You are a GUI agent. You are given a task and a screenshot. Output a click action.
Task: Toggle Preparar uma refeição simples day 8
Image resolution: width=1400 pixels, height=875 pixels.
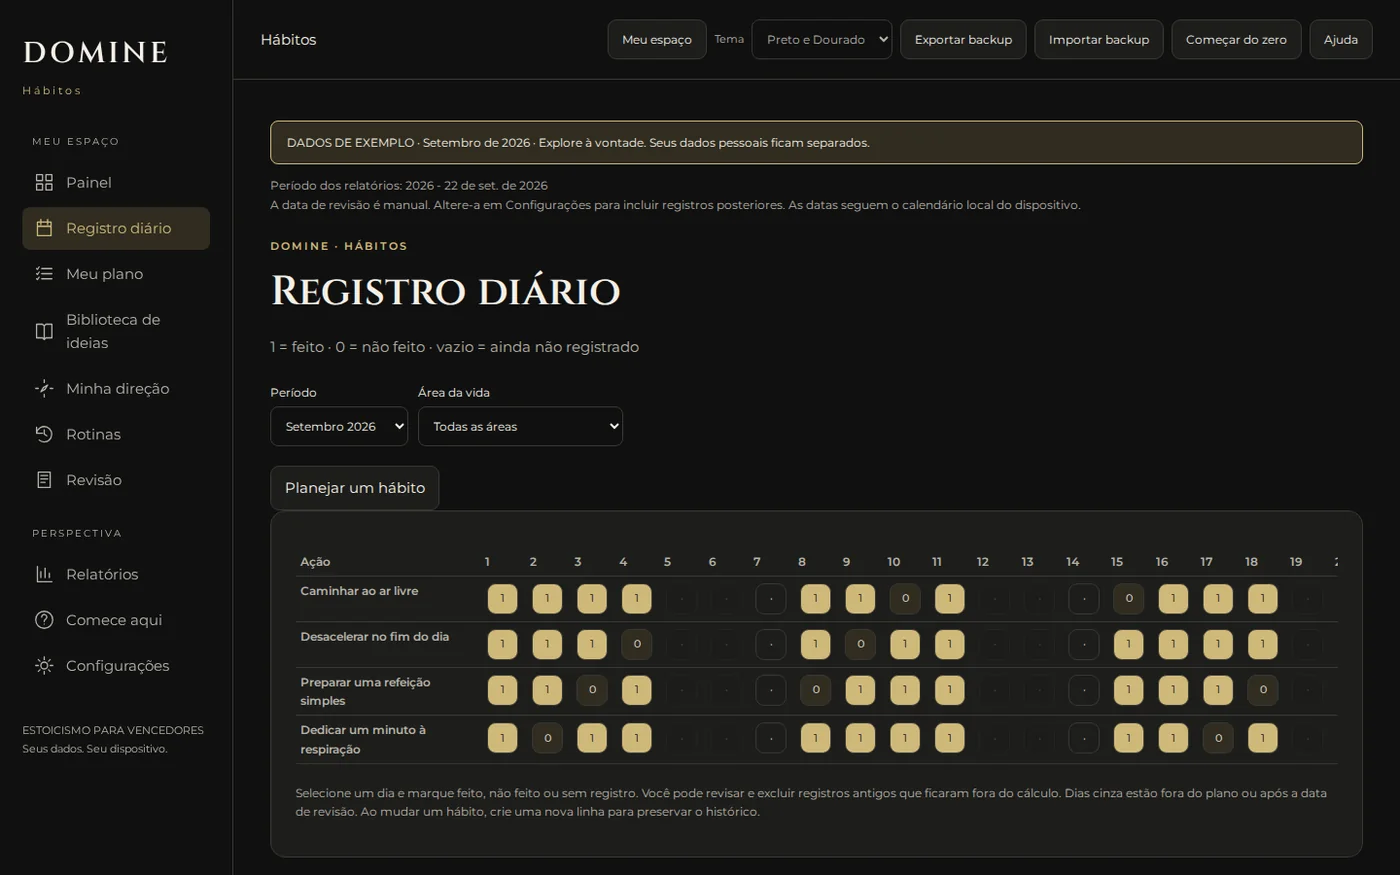pos(816,690)
